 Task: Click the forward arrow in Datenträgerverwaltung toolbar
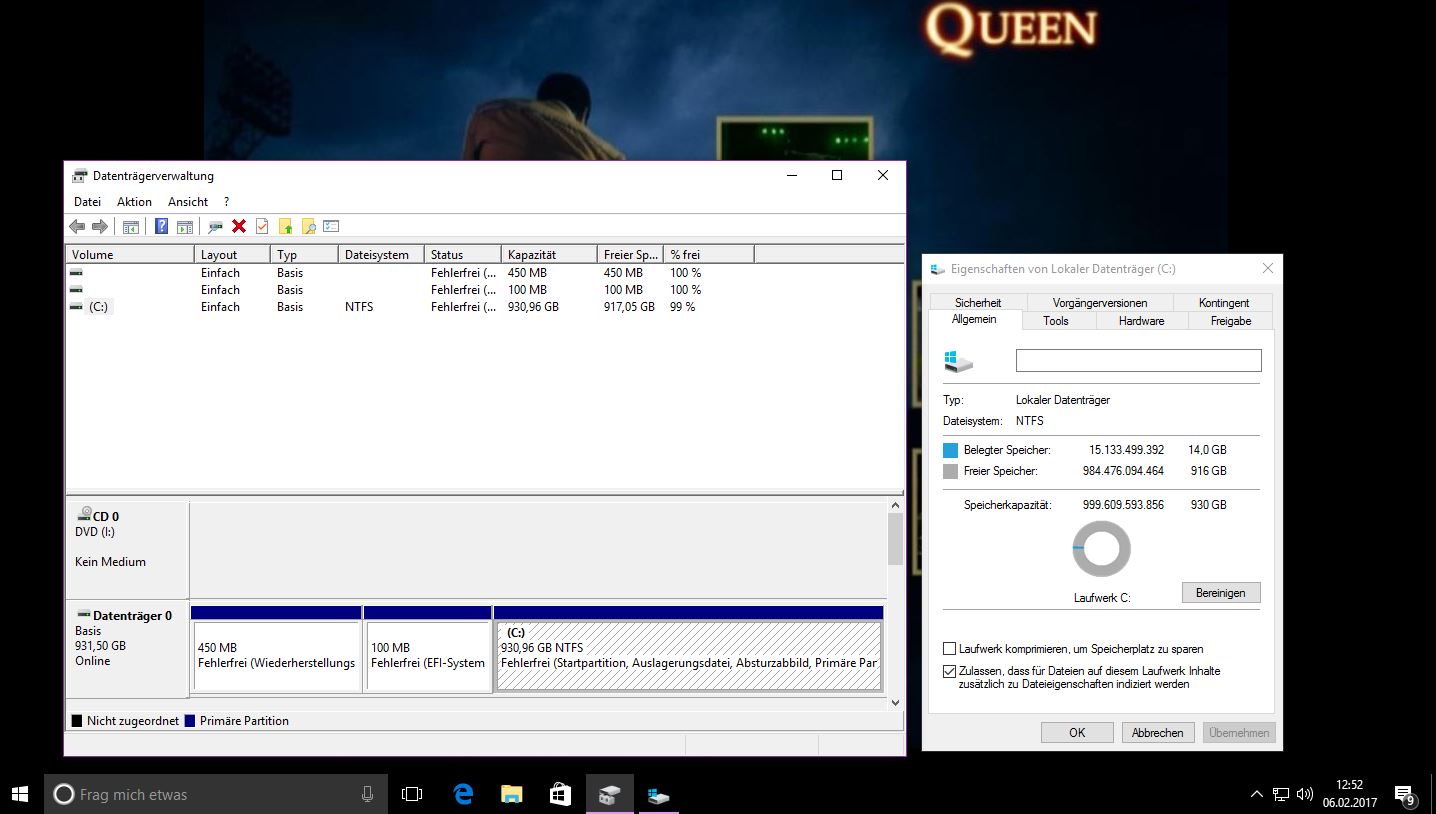tap(99, 227)
